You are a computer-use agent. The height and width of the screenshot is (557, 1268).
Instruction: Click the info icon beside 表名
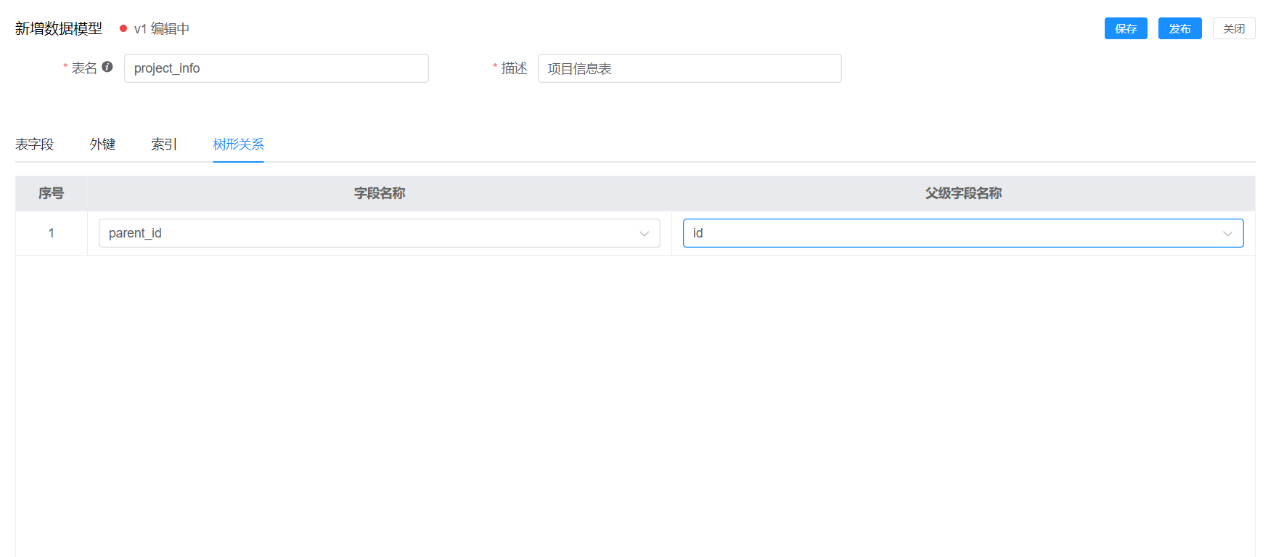107,67
